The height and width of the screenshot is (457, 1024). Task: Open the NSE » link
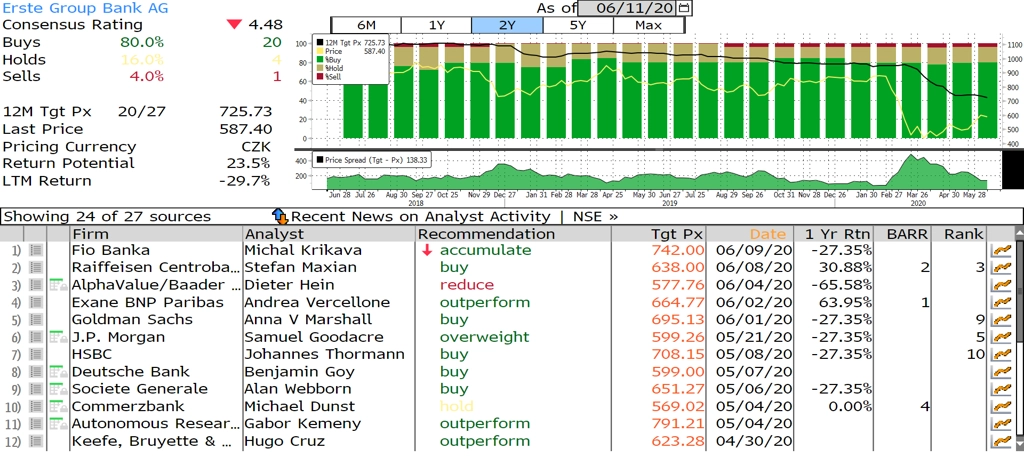(595, 216)
